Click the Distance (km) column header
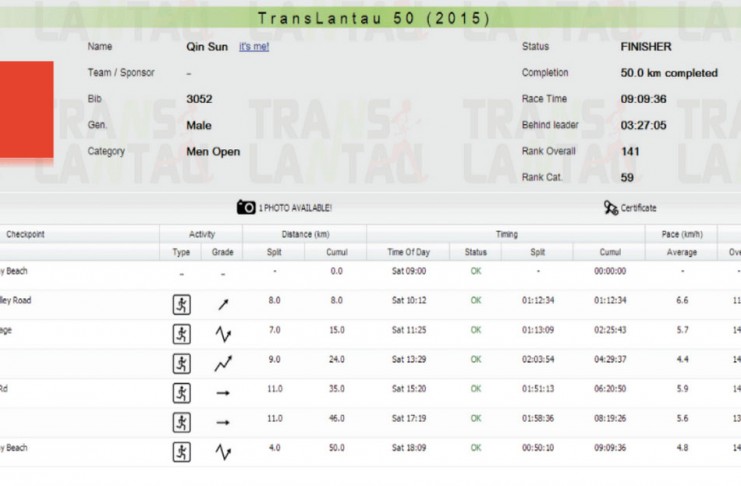The height and width of the screenshot is (486, 741). click(x=305, y=234)
